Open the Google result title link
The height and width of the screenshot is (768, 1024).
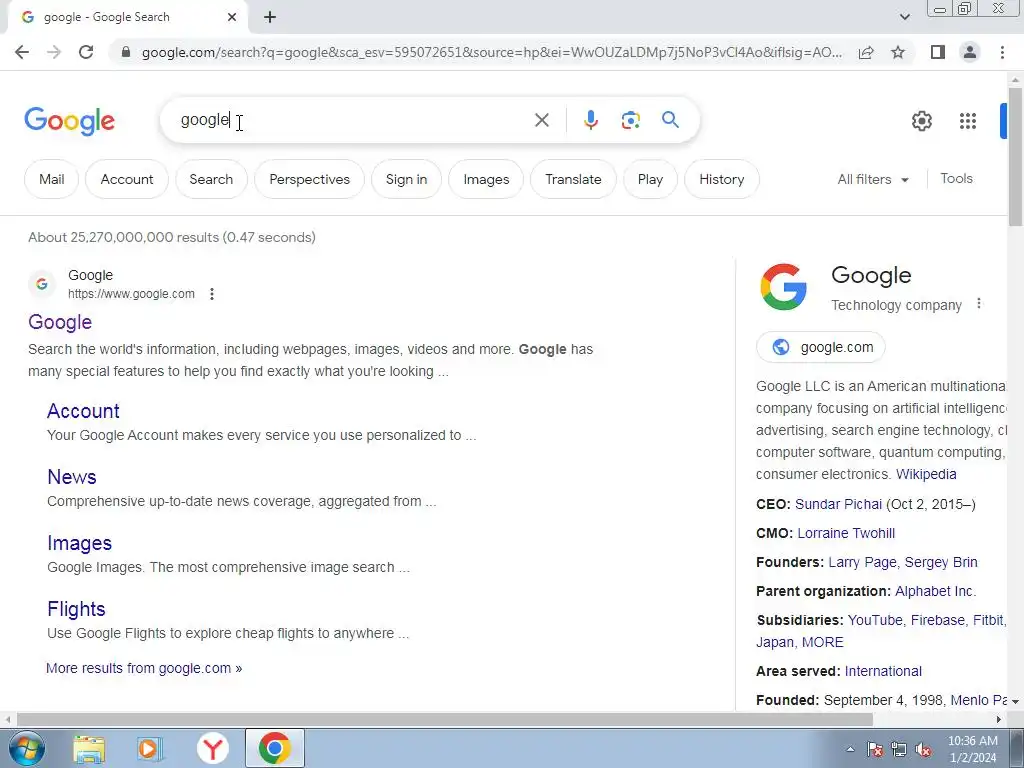tap(60, 322)
